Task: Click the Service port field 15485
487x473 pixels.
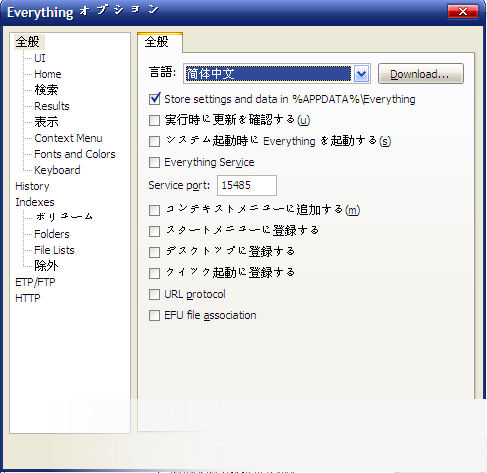Action: [247, 185]
